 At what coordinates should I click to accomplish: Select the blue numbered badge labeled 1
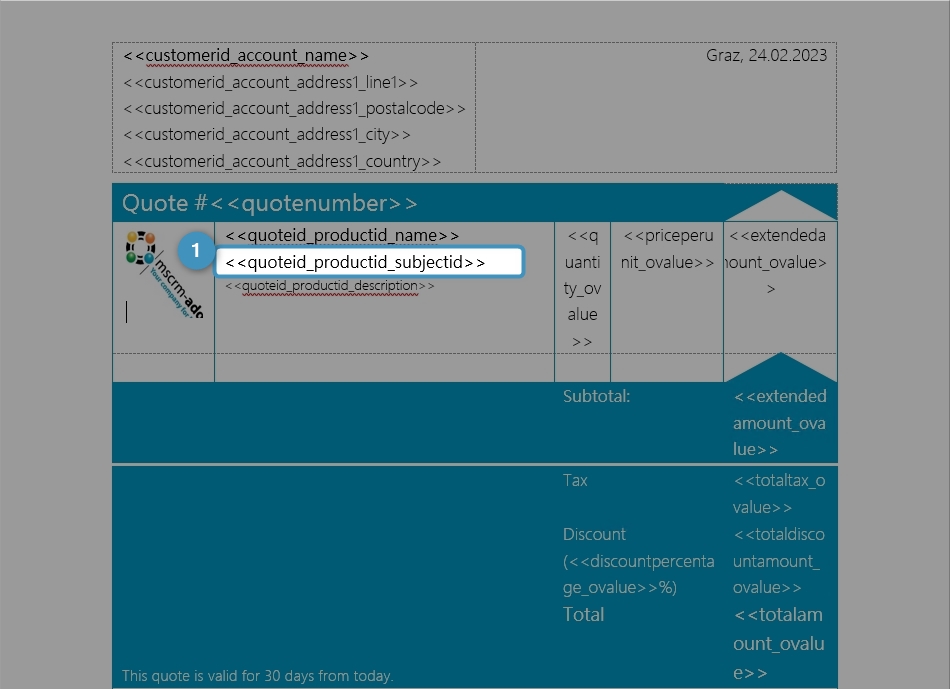(196, 250)
